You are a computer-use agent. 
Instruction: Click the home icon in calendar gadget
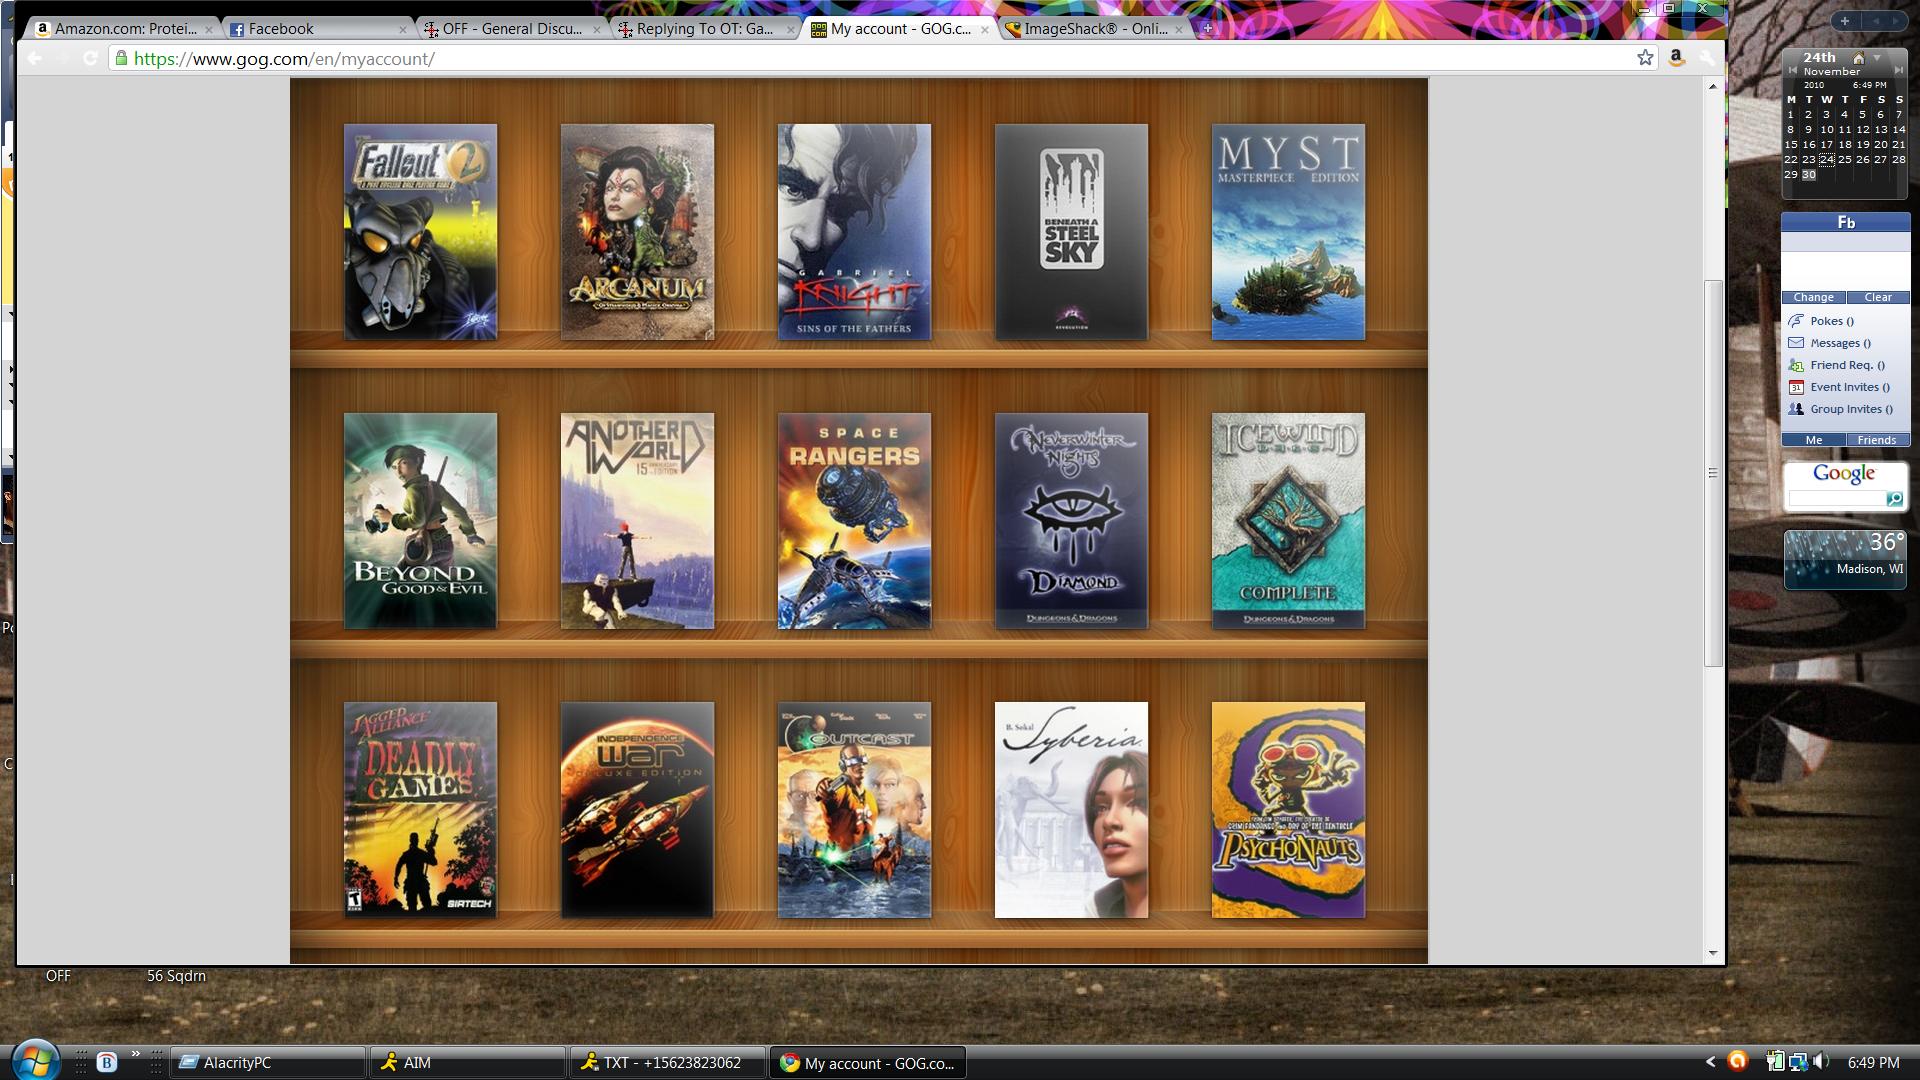(1858, 58)
